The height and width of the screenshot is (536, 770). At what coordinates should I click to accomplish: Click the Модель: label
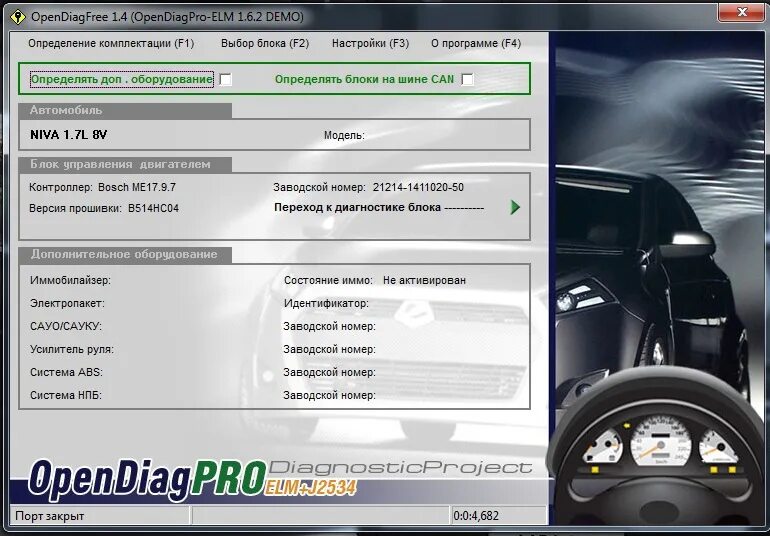tap(344, 135)
